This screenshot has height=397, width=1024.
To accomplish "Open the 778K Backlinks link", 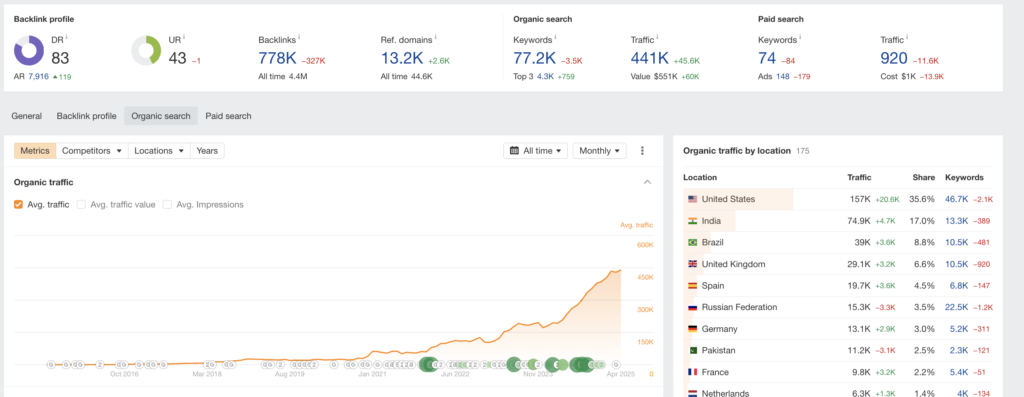I will pyautogui.click(x=278, y=58).
